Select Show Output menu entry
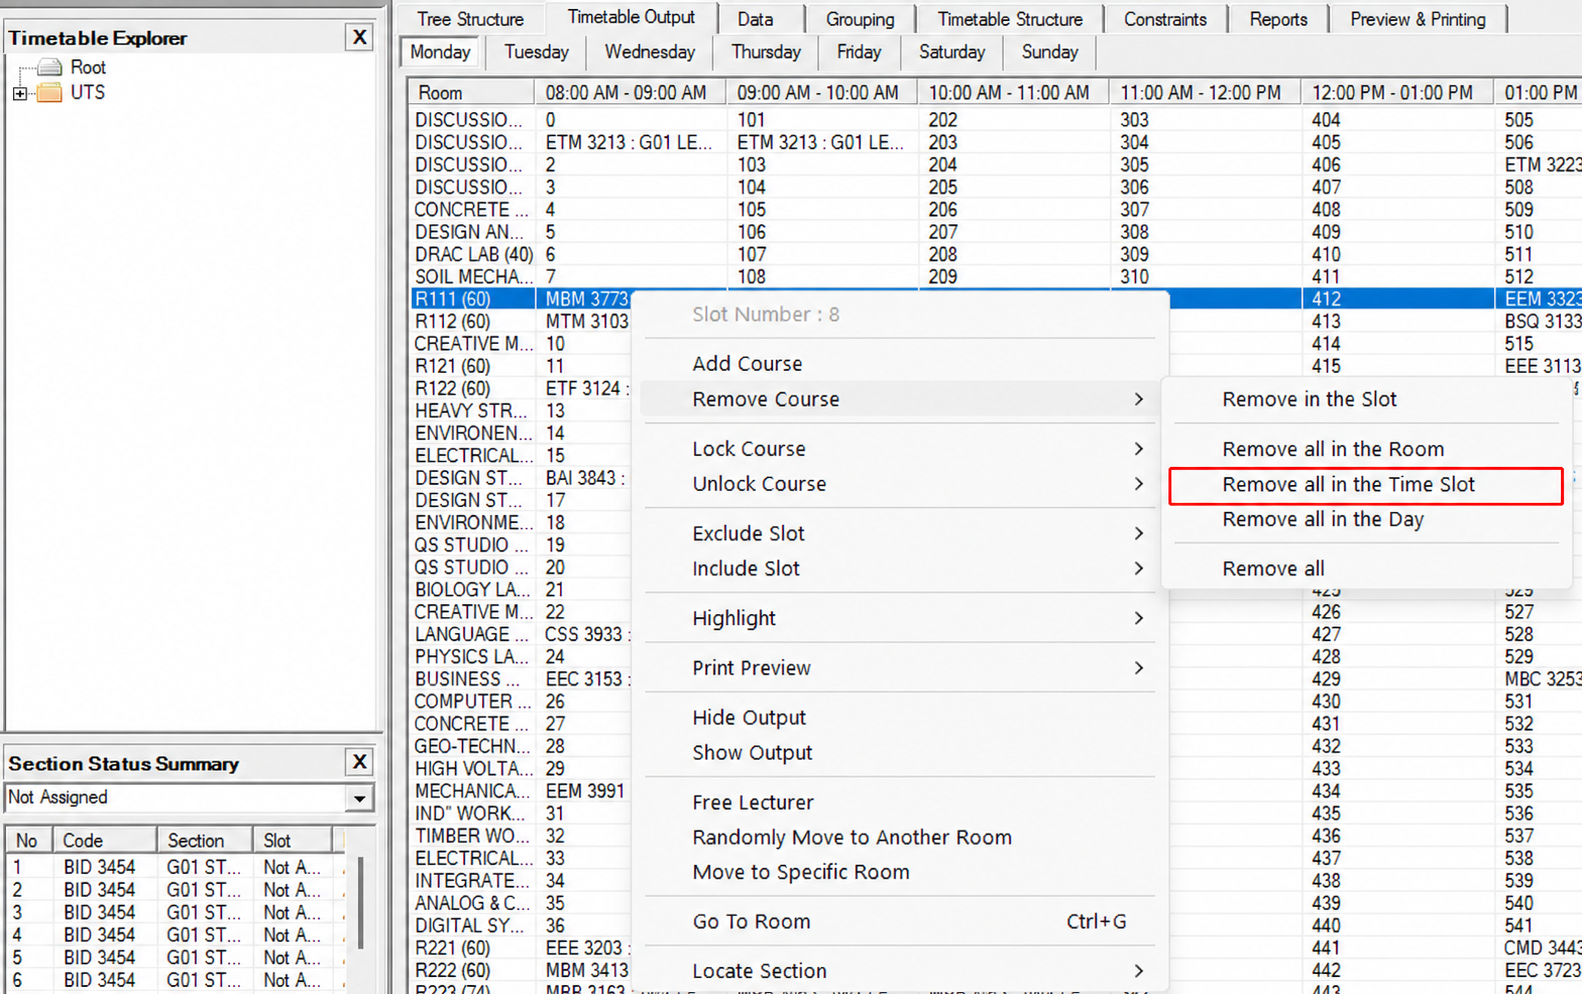The height and width of the screenshot is (994, 1582). (x=900, y=753)
